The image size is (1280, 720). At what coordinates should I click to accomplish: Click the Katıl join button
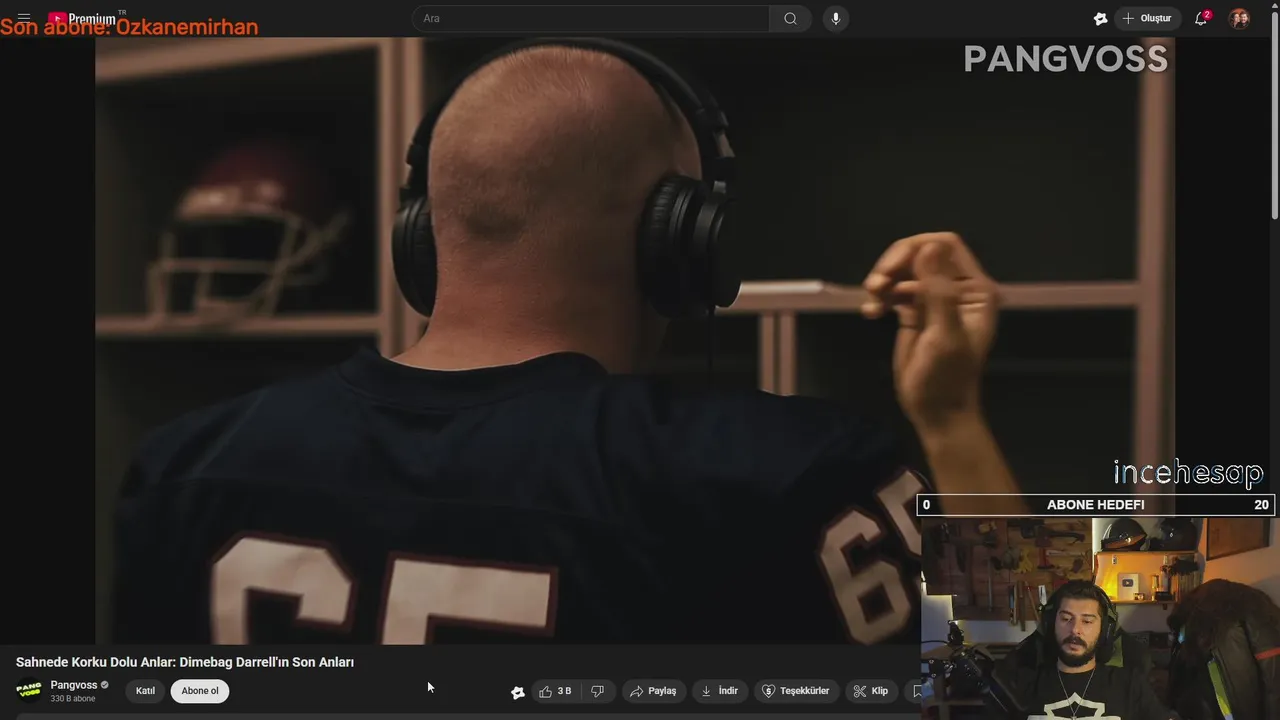coord(145,691)
